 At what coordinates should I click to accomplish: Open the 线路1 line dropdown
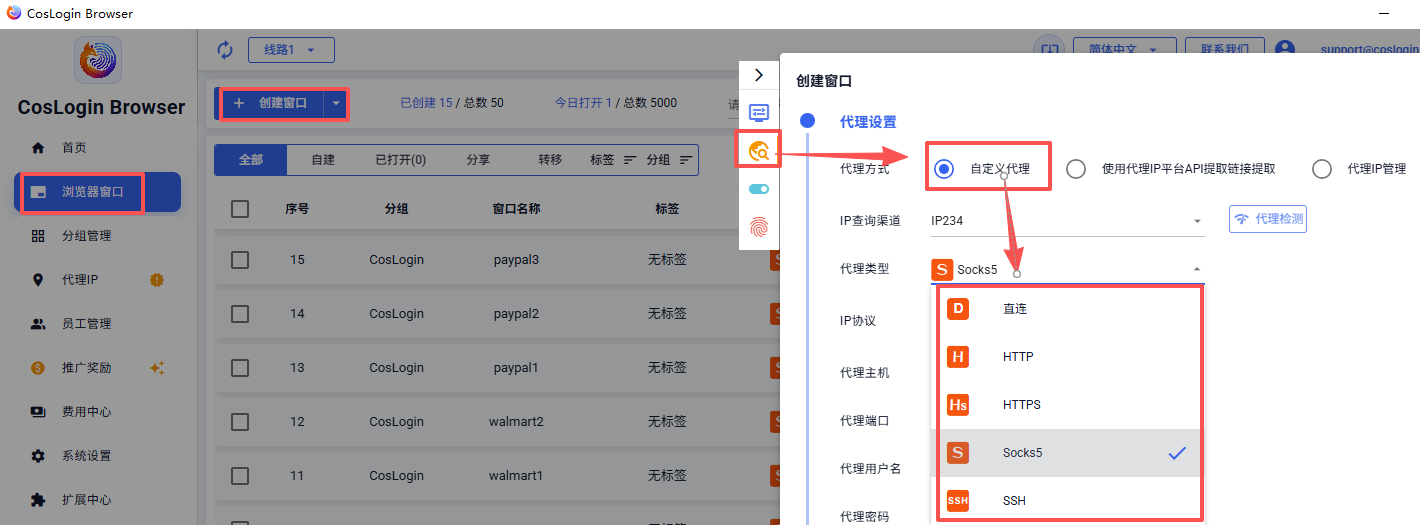[291, 49]
